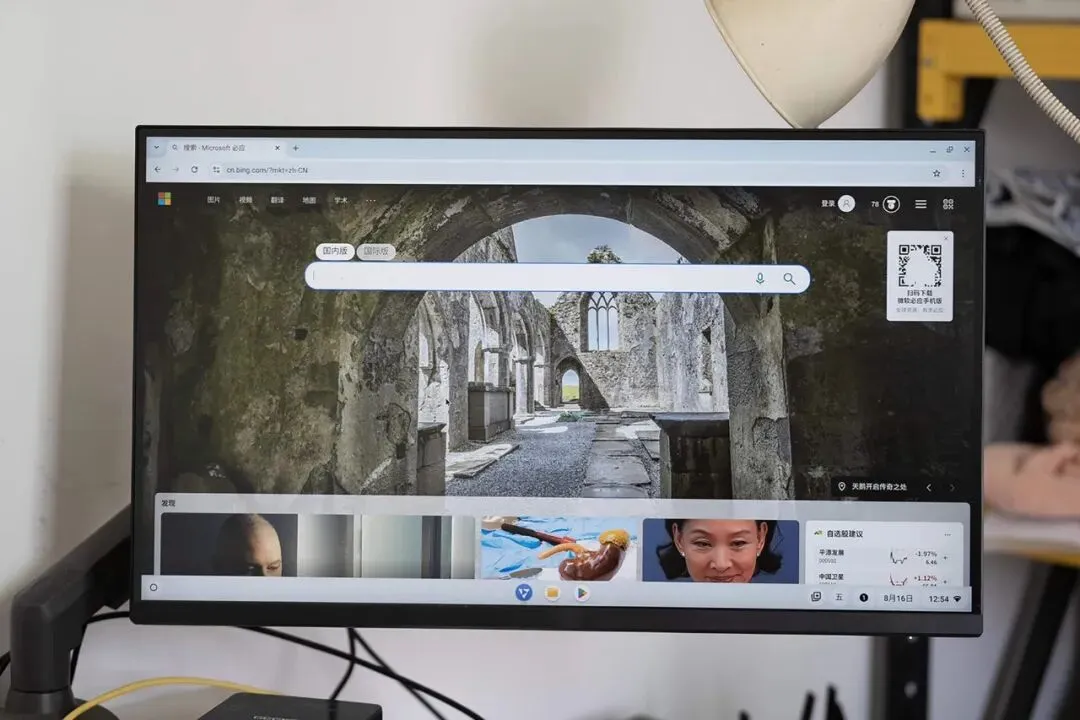Select the 国内版 domestic version

point(335,251)
